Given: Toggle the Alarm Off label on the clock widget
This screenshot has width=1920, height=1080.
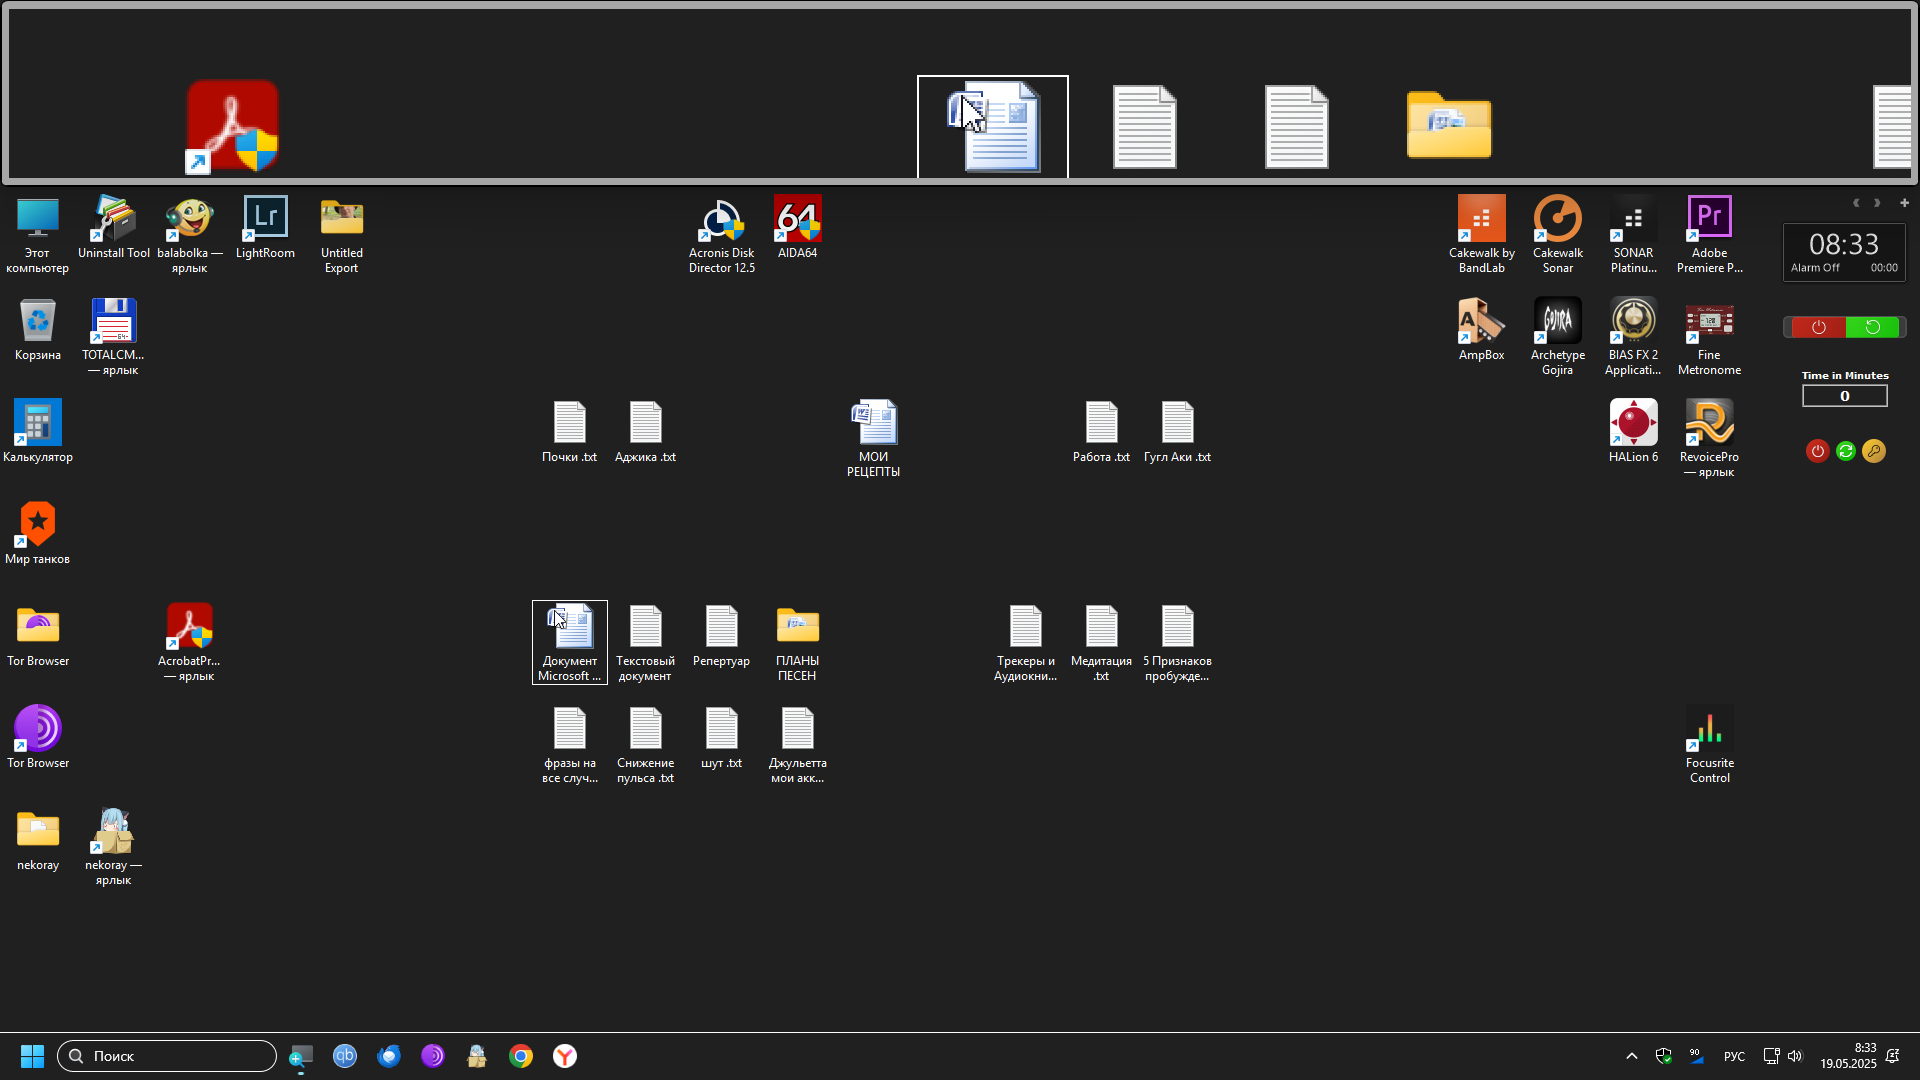Looking at the screenshot, I should tap(1814, 268).
